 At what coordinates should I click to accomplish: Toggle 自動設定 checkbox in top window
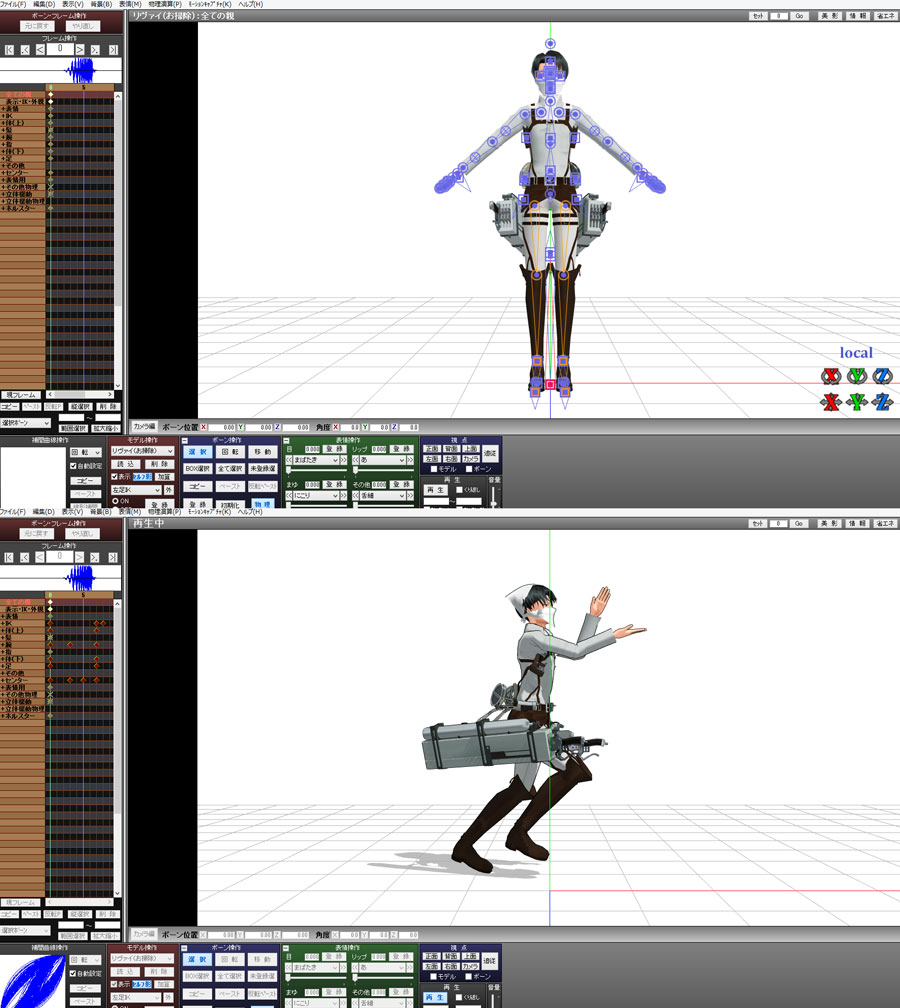73,466
